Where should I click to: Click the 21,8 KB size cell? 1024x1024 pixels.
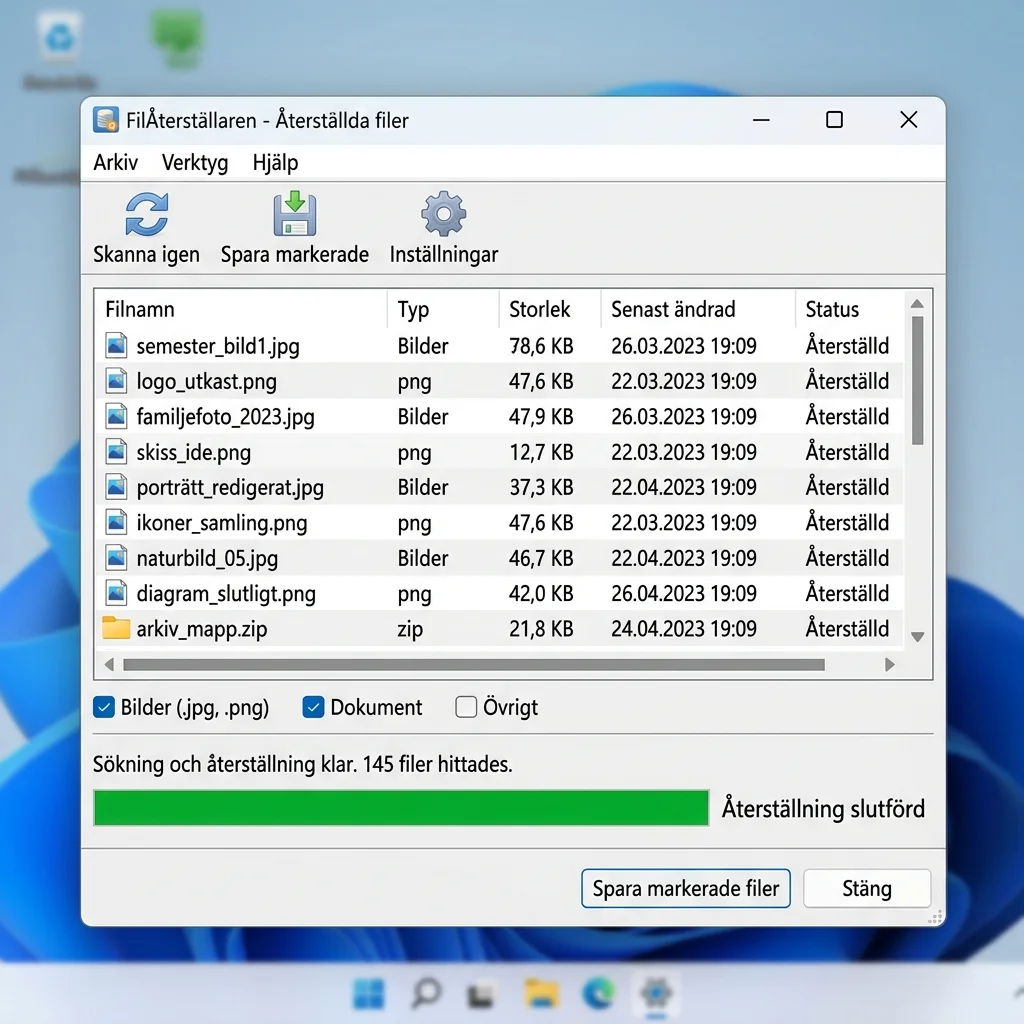(x=541, y=629)
